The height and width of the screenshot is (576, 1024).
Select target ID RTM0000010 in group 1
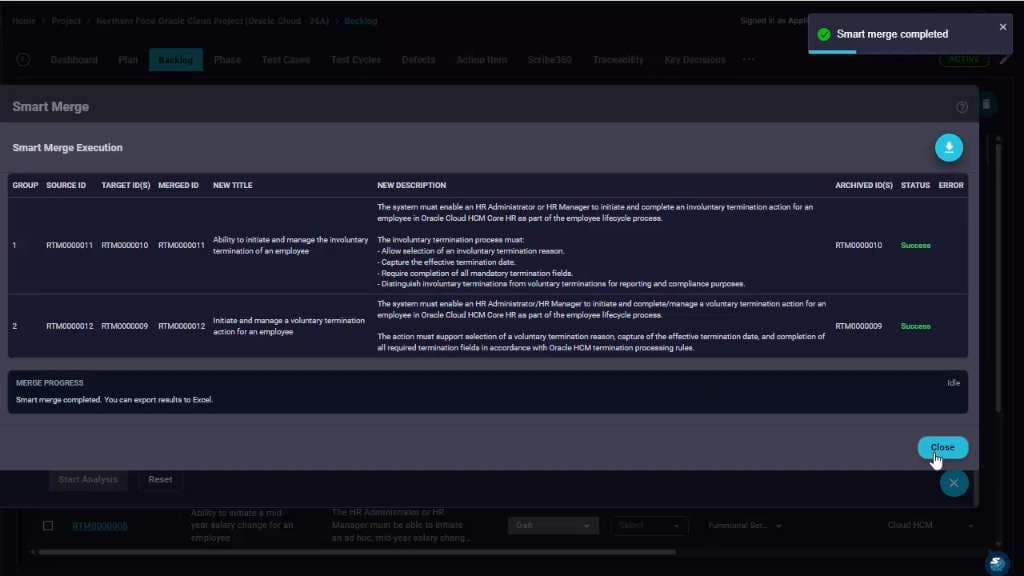(125, 246)
